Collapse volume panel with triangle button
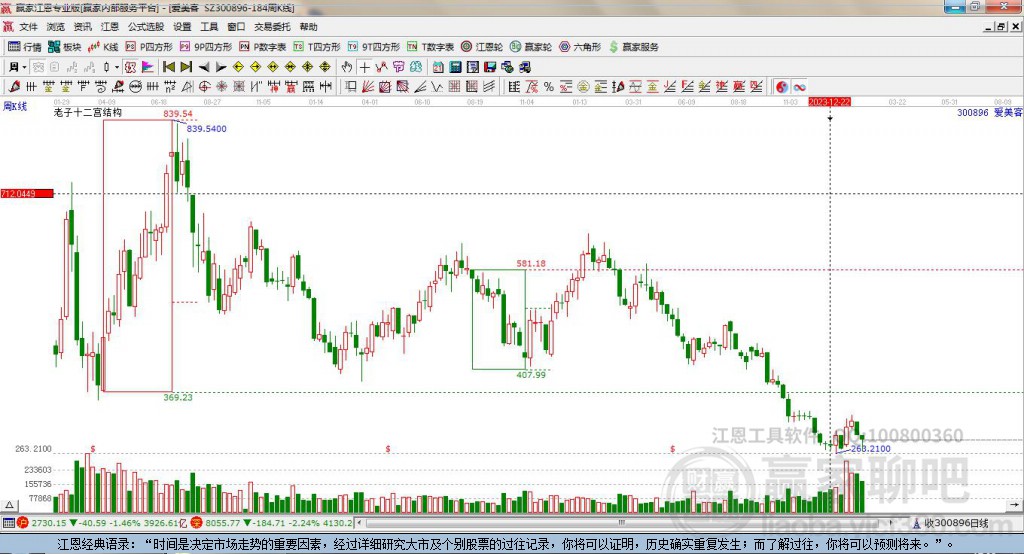1024x554 pixels. [x=9, y=505]
